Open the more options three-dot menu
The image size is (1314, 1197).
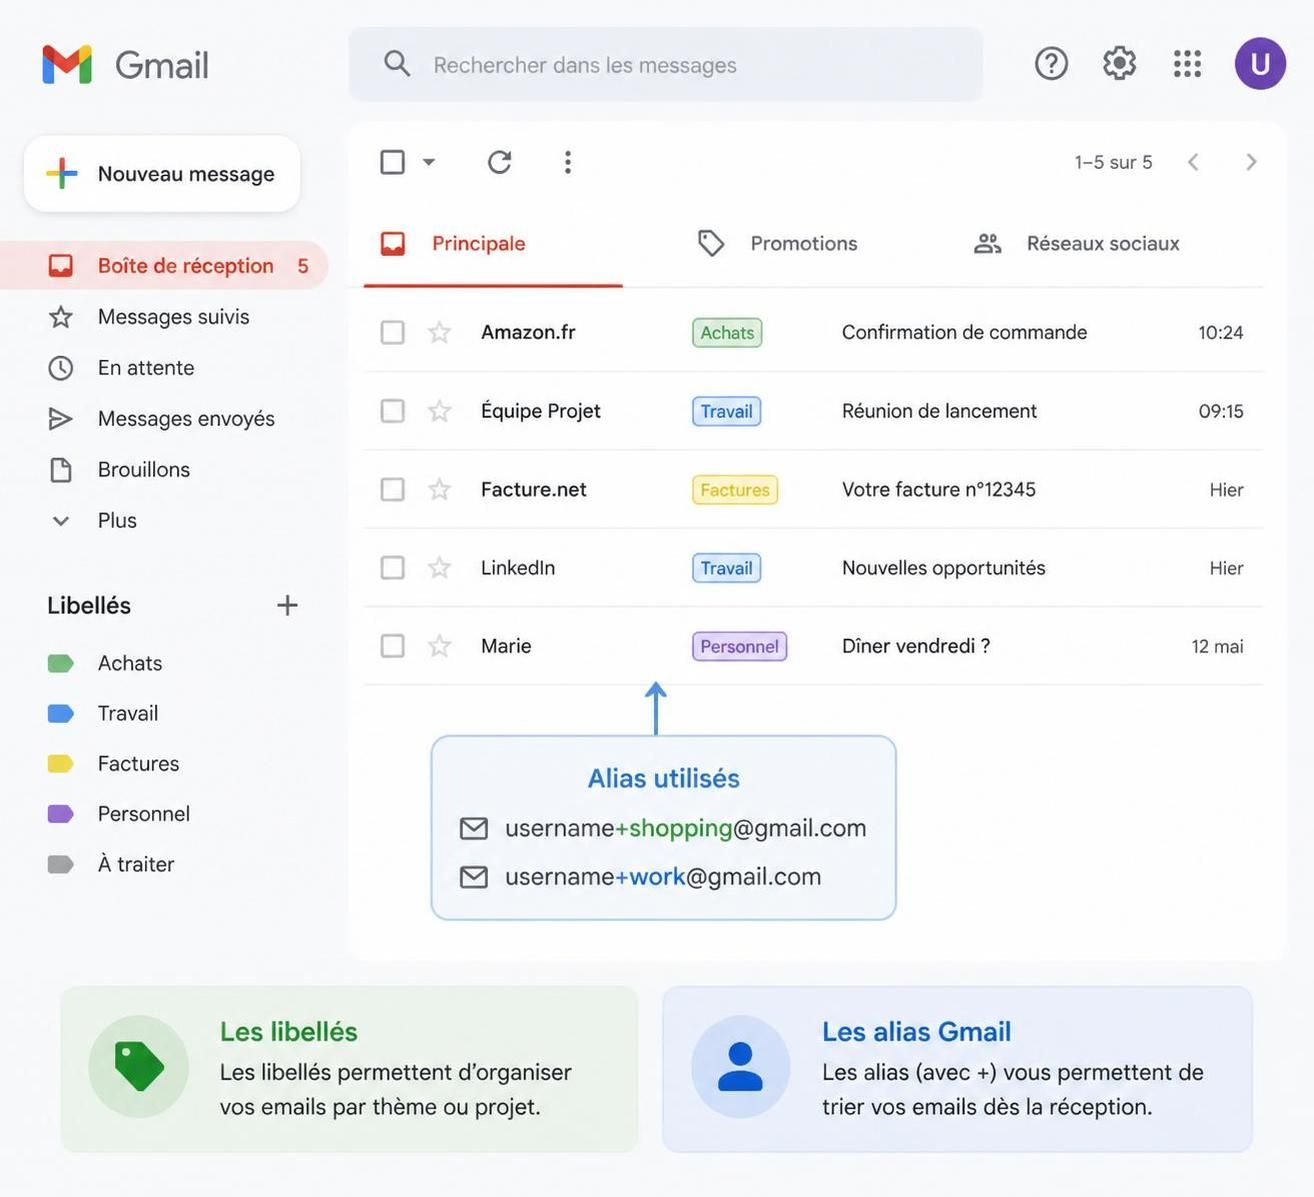click(x=567, y=162)
